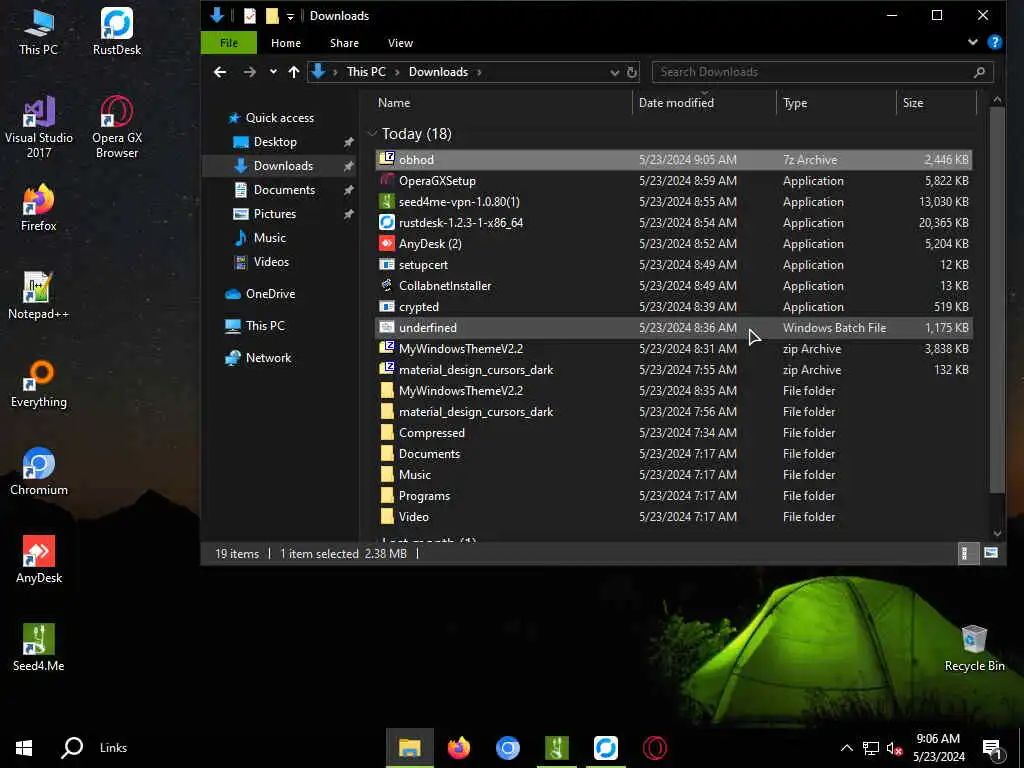Select the Recycle Bin desktop icon
The image size is (1024, 768).
(974, 648)
